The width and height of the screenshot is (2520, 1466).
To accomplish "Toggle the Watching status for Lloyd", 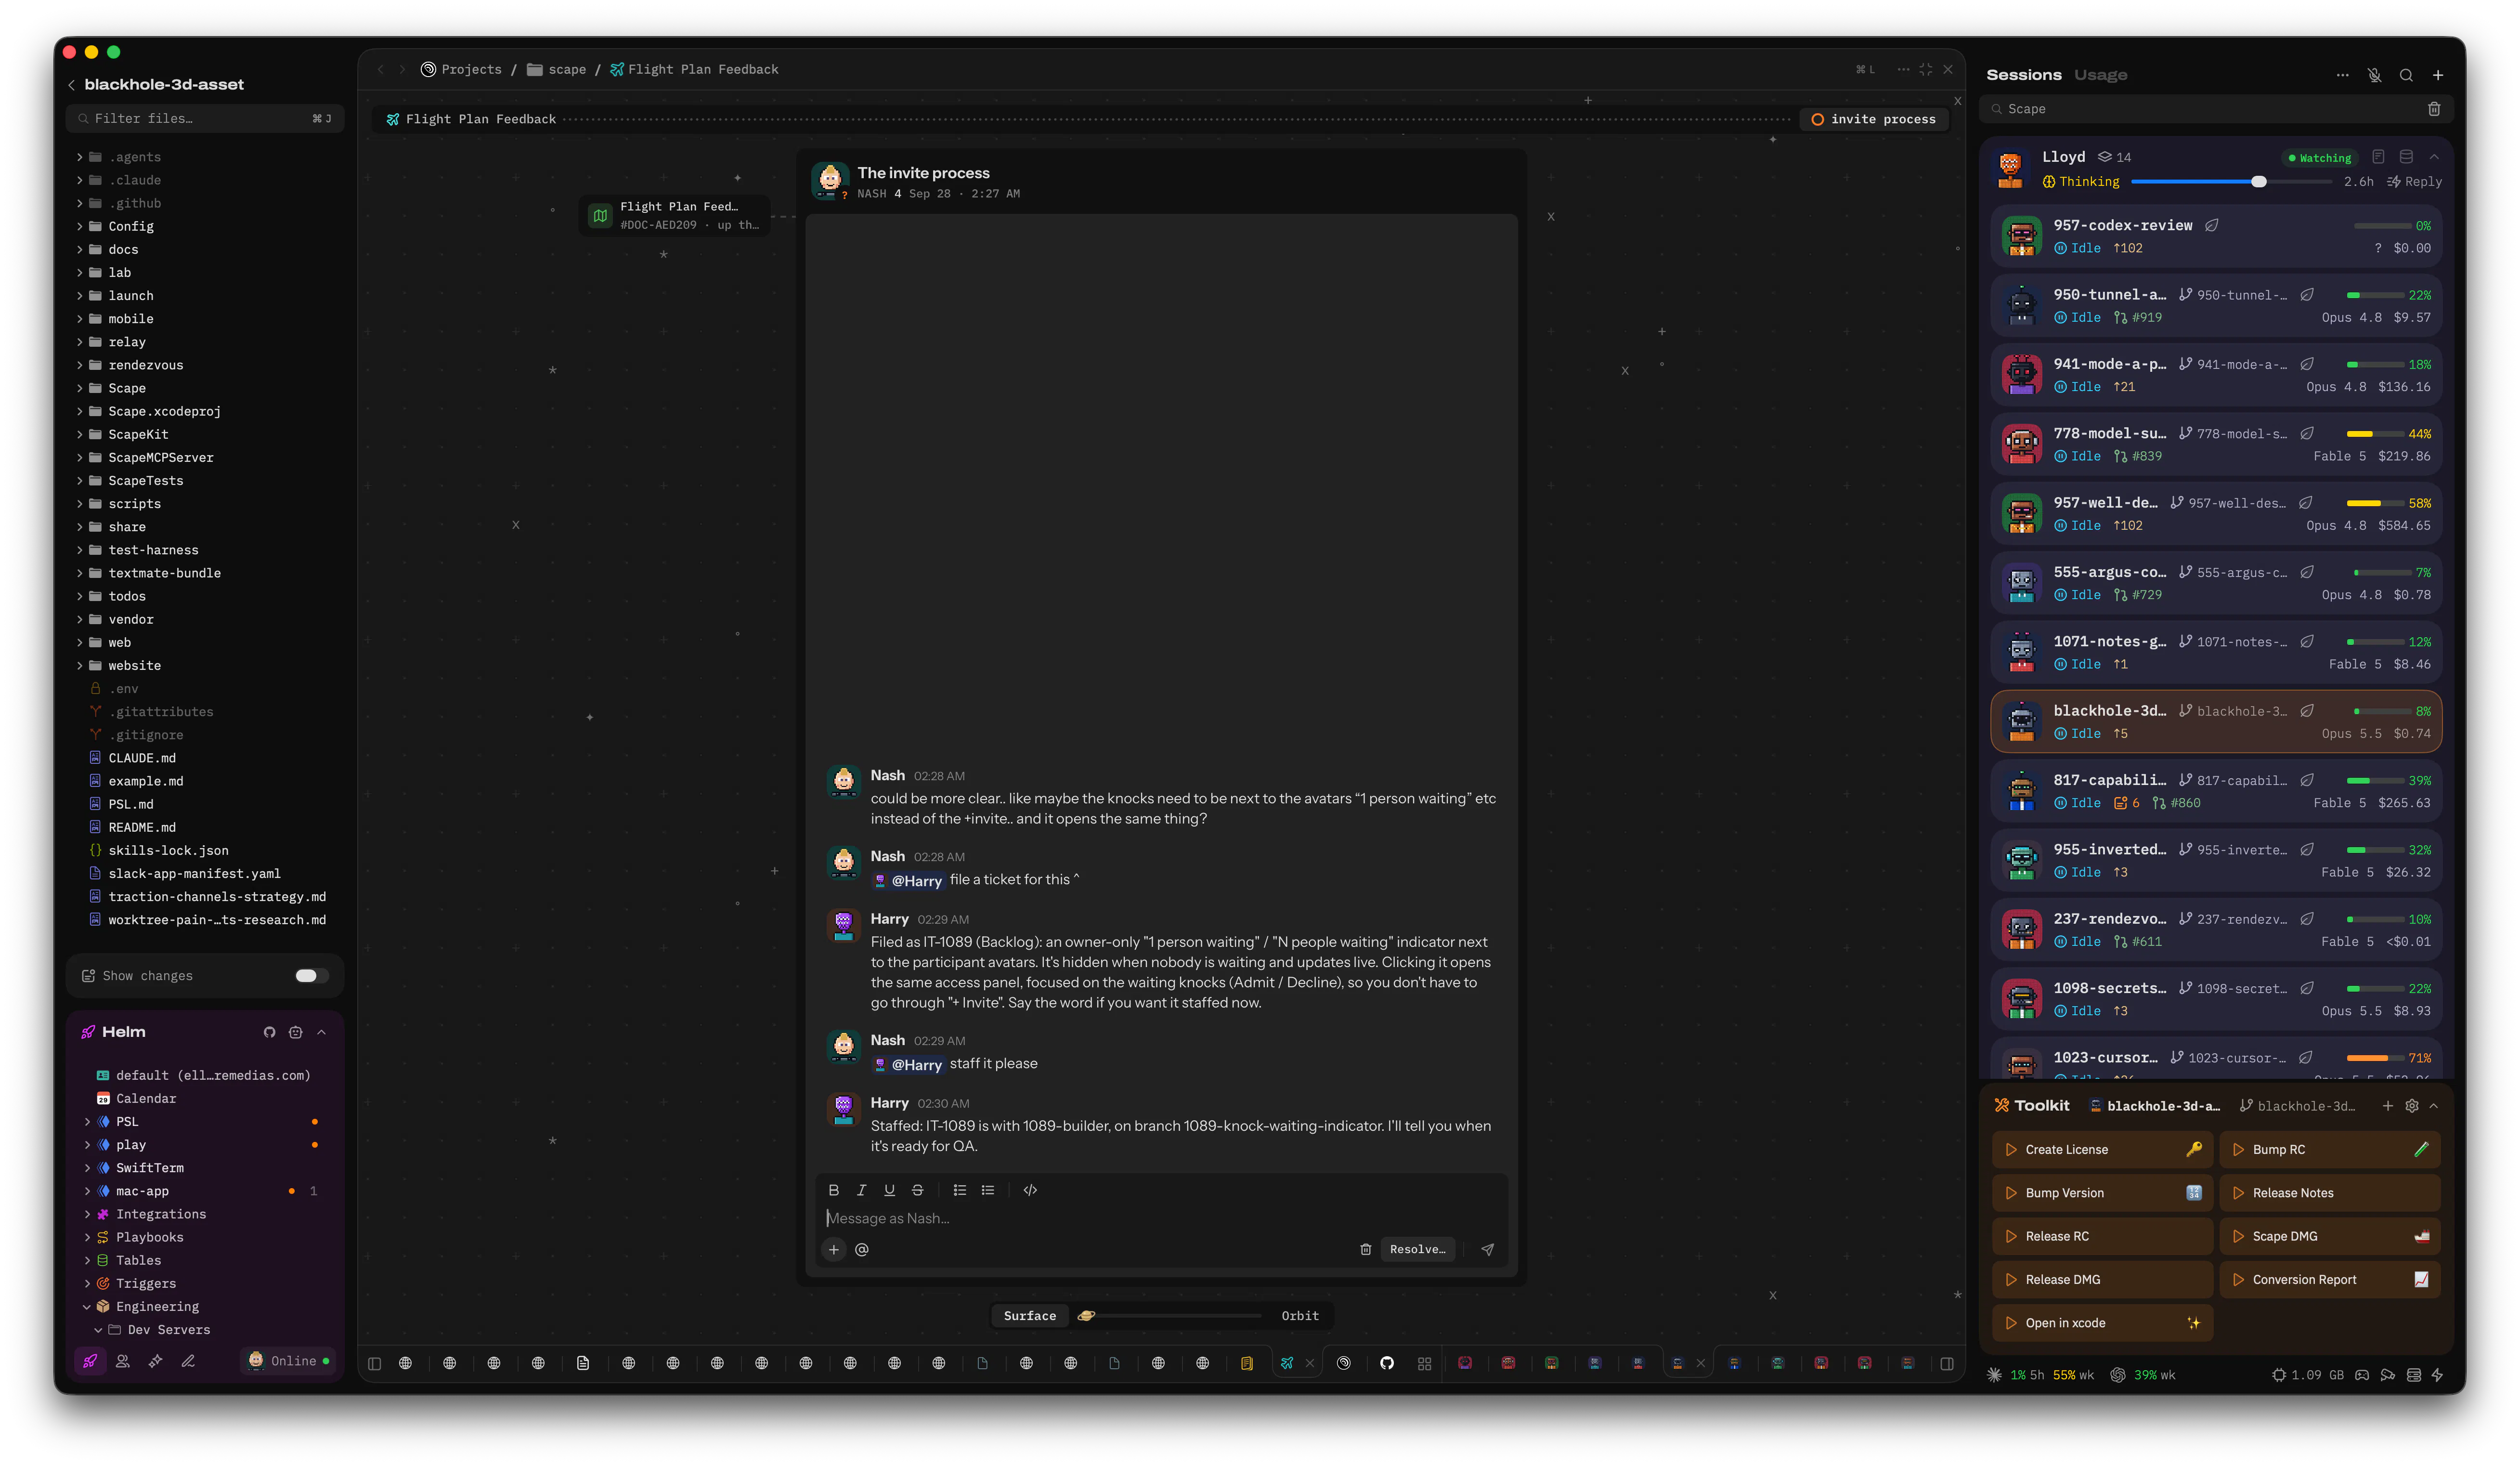I will click(2319, 158).
